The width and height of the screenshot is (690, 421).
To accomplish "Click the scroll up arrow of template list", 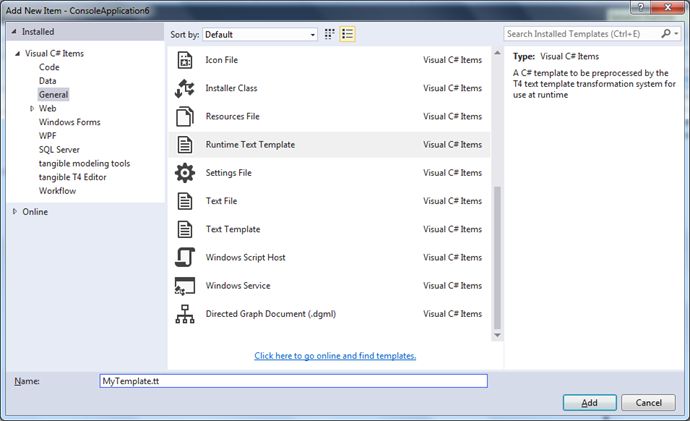I will [497, 53].
